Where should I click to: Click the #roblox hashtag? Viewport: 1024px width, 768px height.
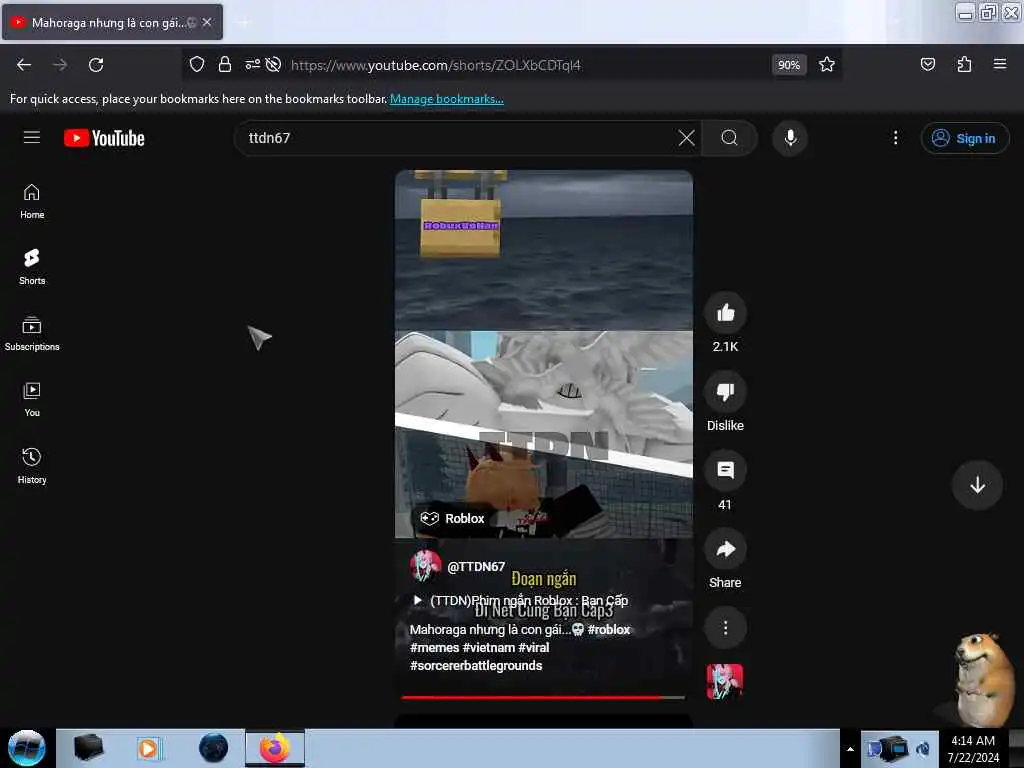[x=609, y=630]
